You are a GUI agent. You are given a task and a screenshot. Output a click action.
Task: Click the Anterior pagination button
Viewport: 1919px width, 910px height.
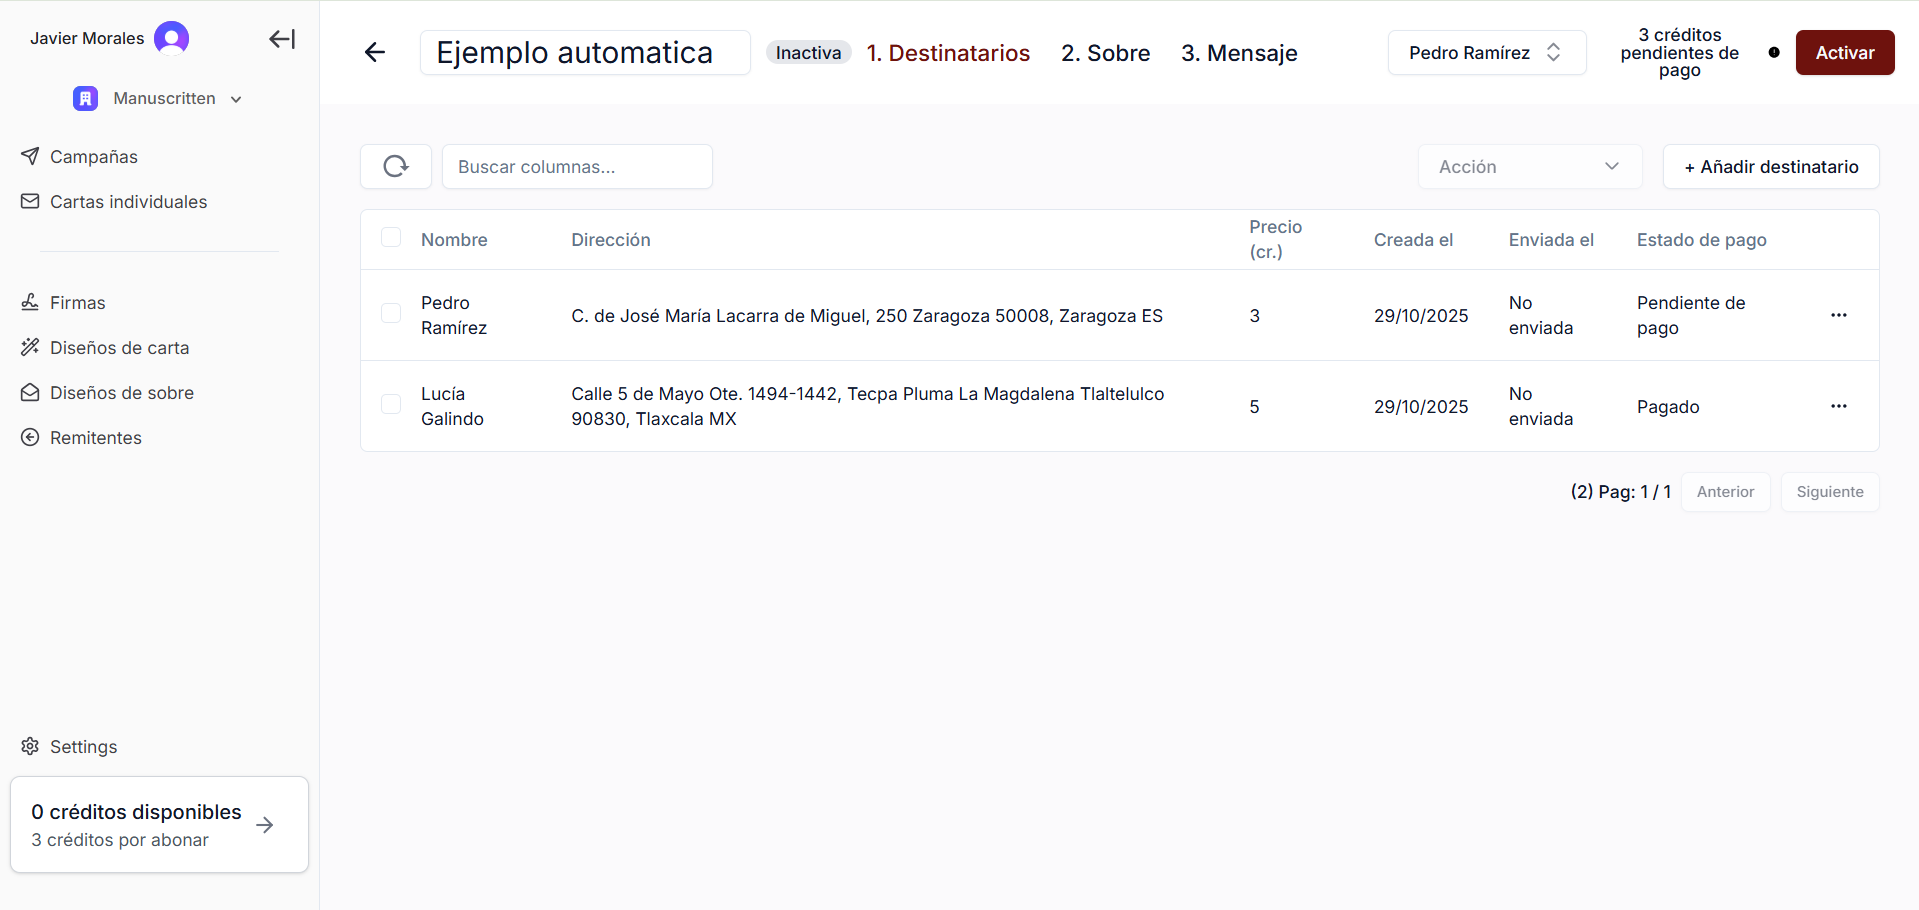[1725, 491]
